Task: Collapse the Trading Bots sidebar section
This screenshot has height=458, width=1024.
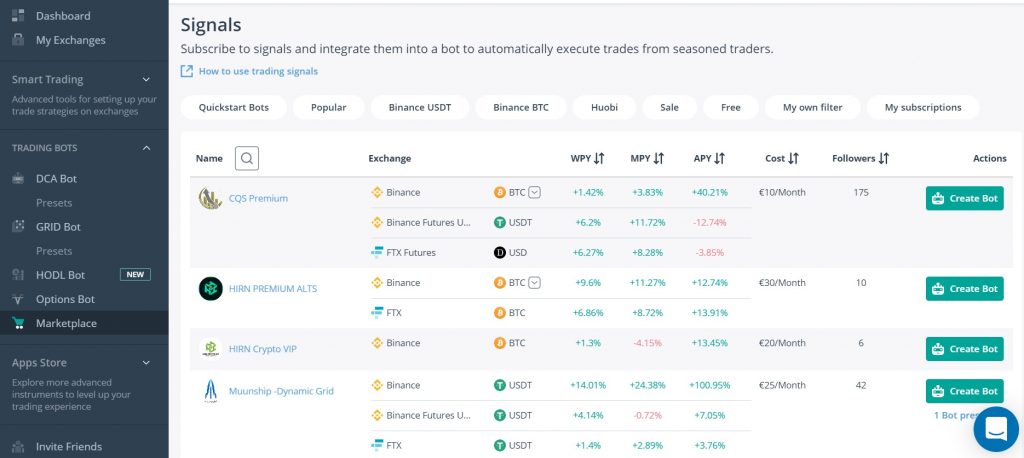Action: [x=146, y=148]
